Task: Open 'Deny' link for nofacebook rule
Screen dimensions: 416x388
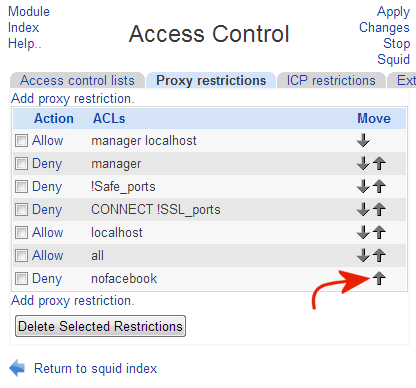Action: [47, 279]
